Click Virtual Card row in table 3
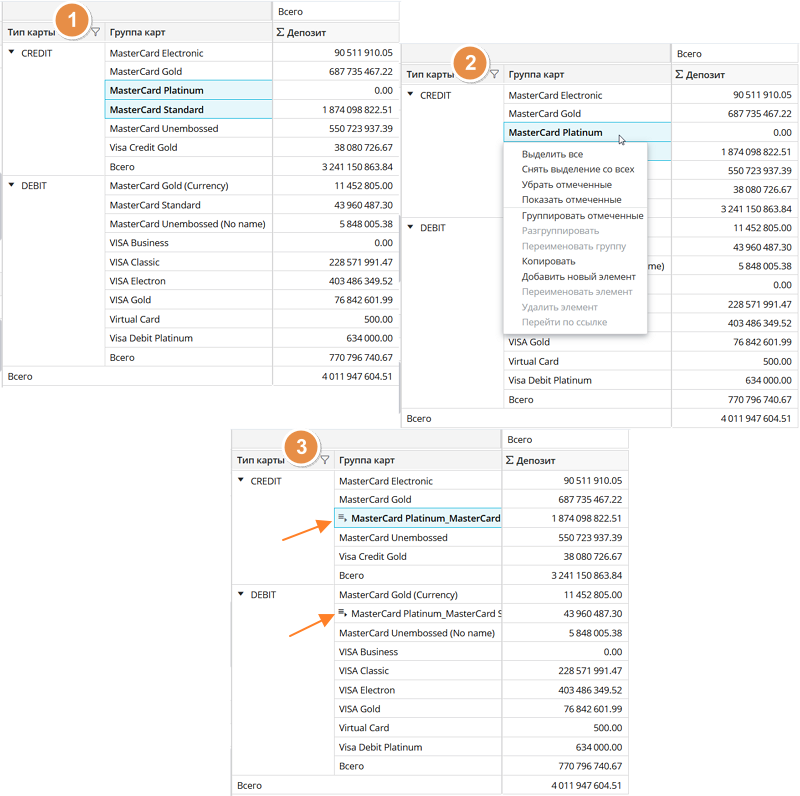The width and height of the screenshot is (800, 796). tap(366, 728)
